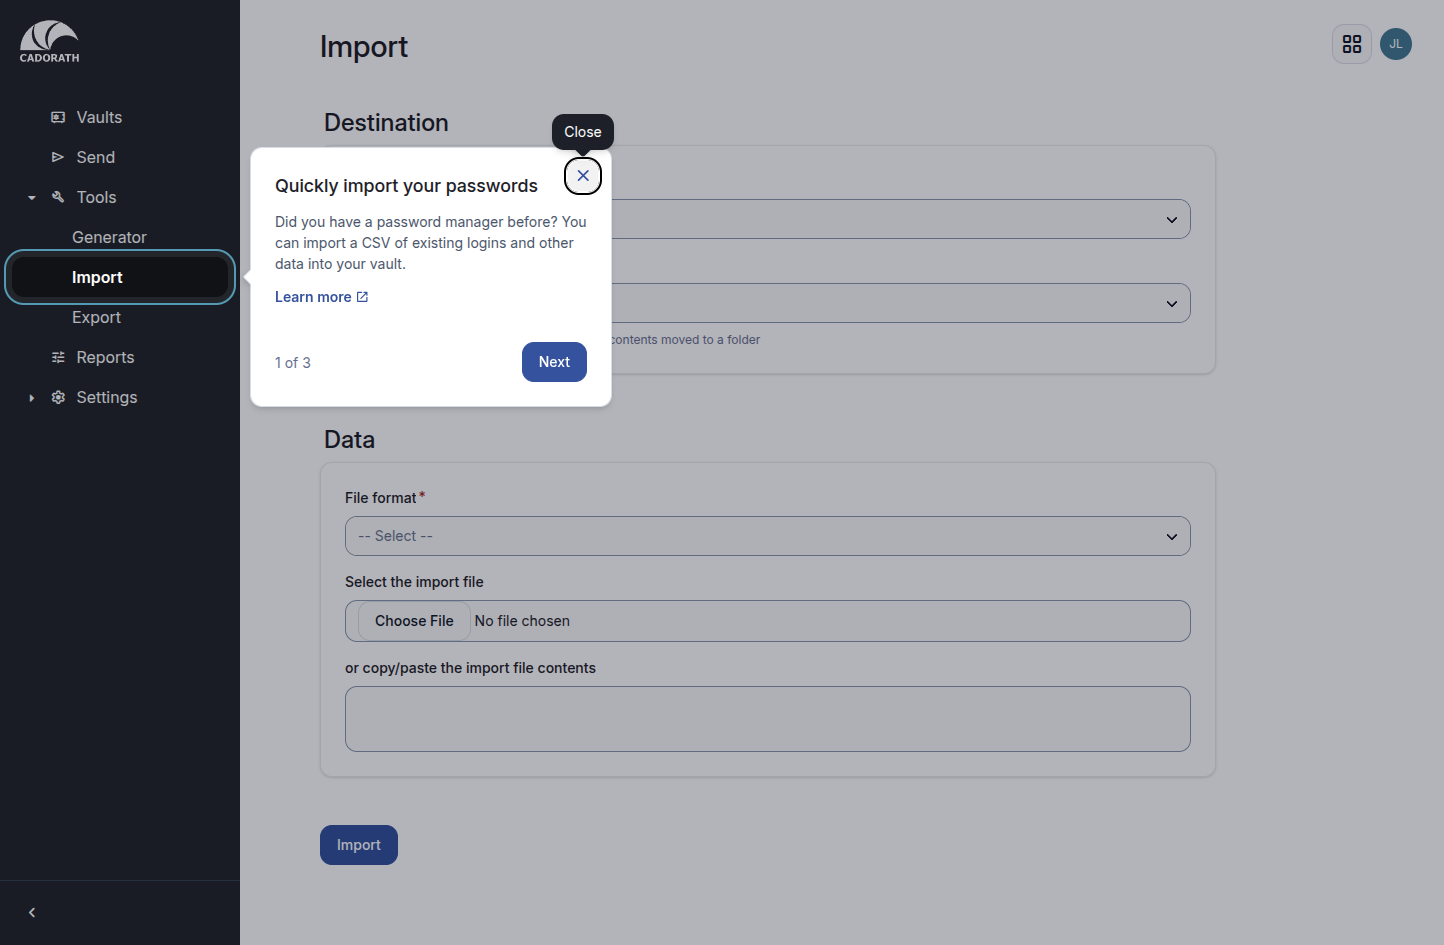Viewport: 1444px width, 945px height.
Task: Close the import passwords popover
Action: click(583, 176)
